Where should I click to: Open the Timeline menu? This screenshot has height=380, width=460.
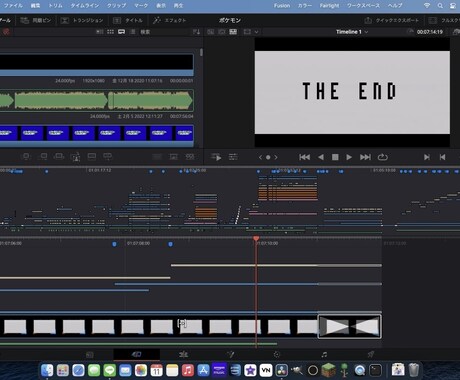[x=85, y=6]
